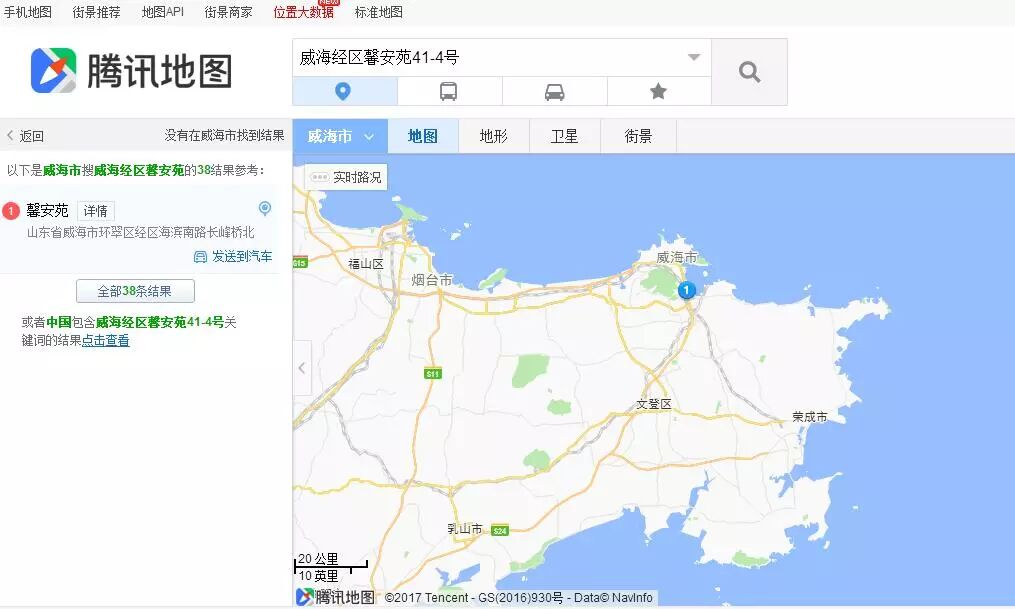Click 乳山市 label on map
Viewport: 1015px width, 609px height.
[x=465, y=529]
